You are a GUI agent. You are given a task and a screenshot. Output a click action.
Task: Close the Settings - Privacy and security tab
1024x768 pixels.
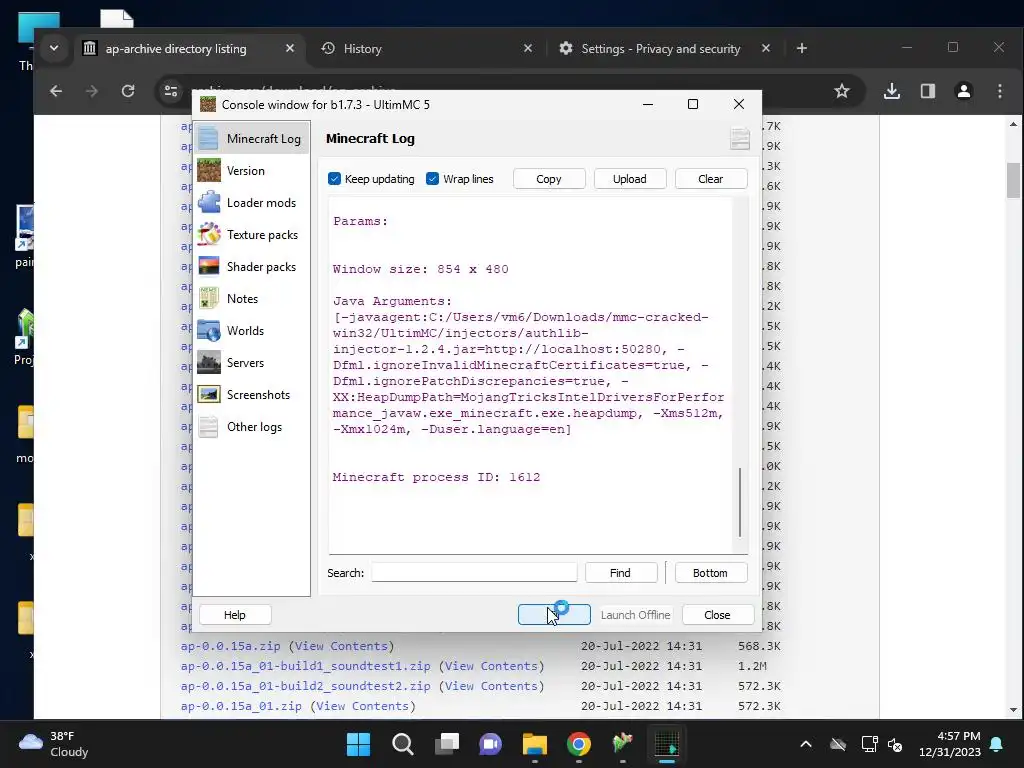(766, 48)
